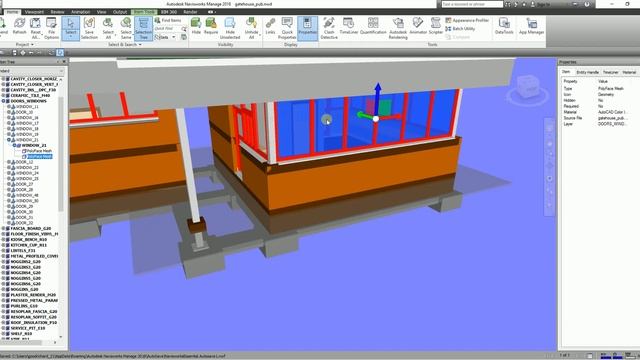Image resolution: width=640 pixels, height=360 pixels.
Task: Open the DataTools icon
Action: pyautogui.click(x=504, y=26)
